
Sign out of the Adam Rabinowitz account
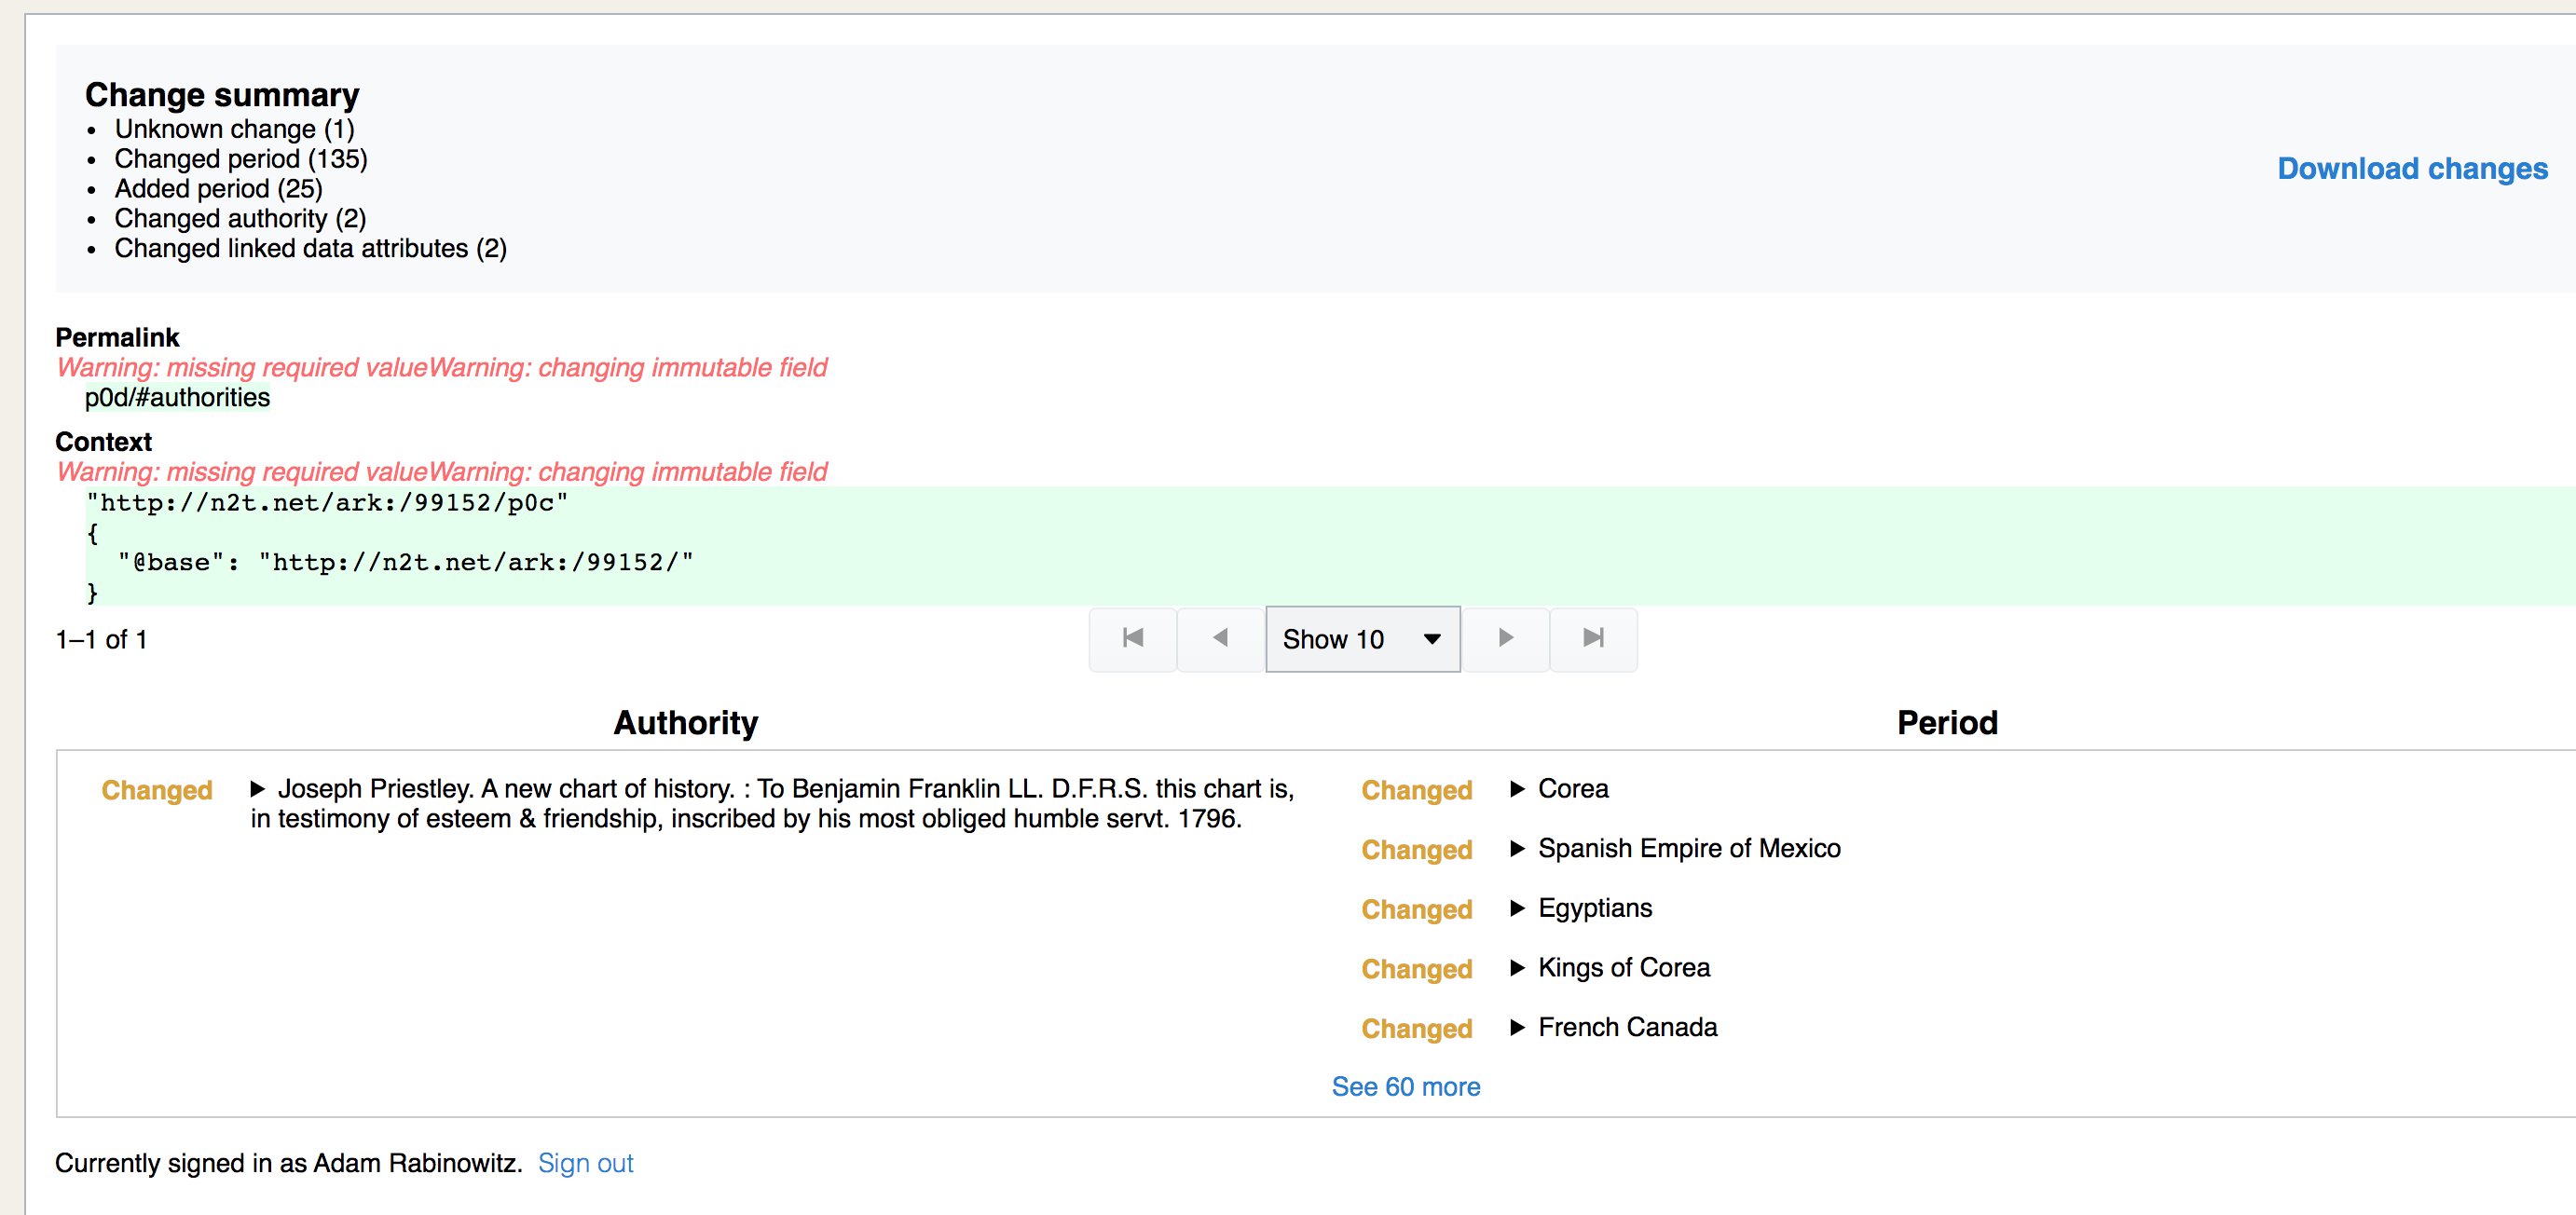585,1162
